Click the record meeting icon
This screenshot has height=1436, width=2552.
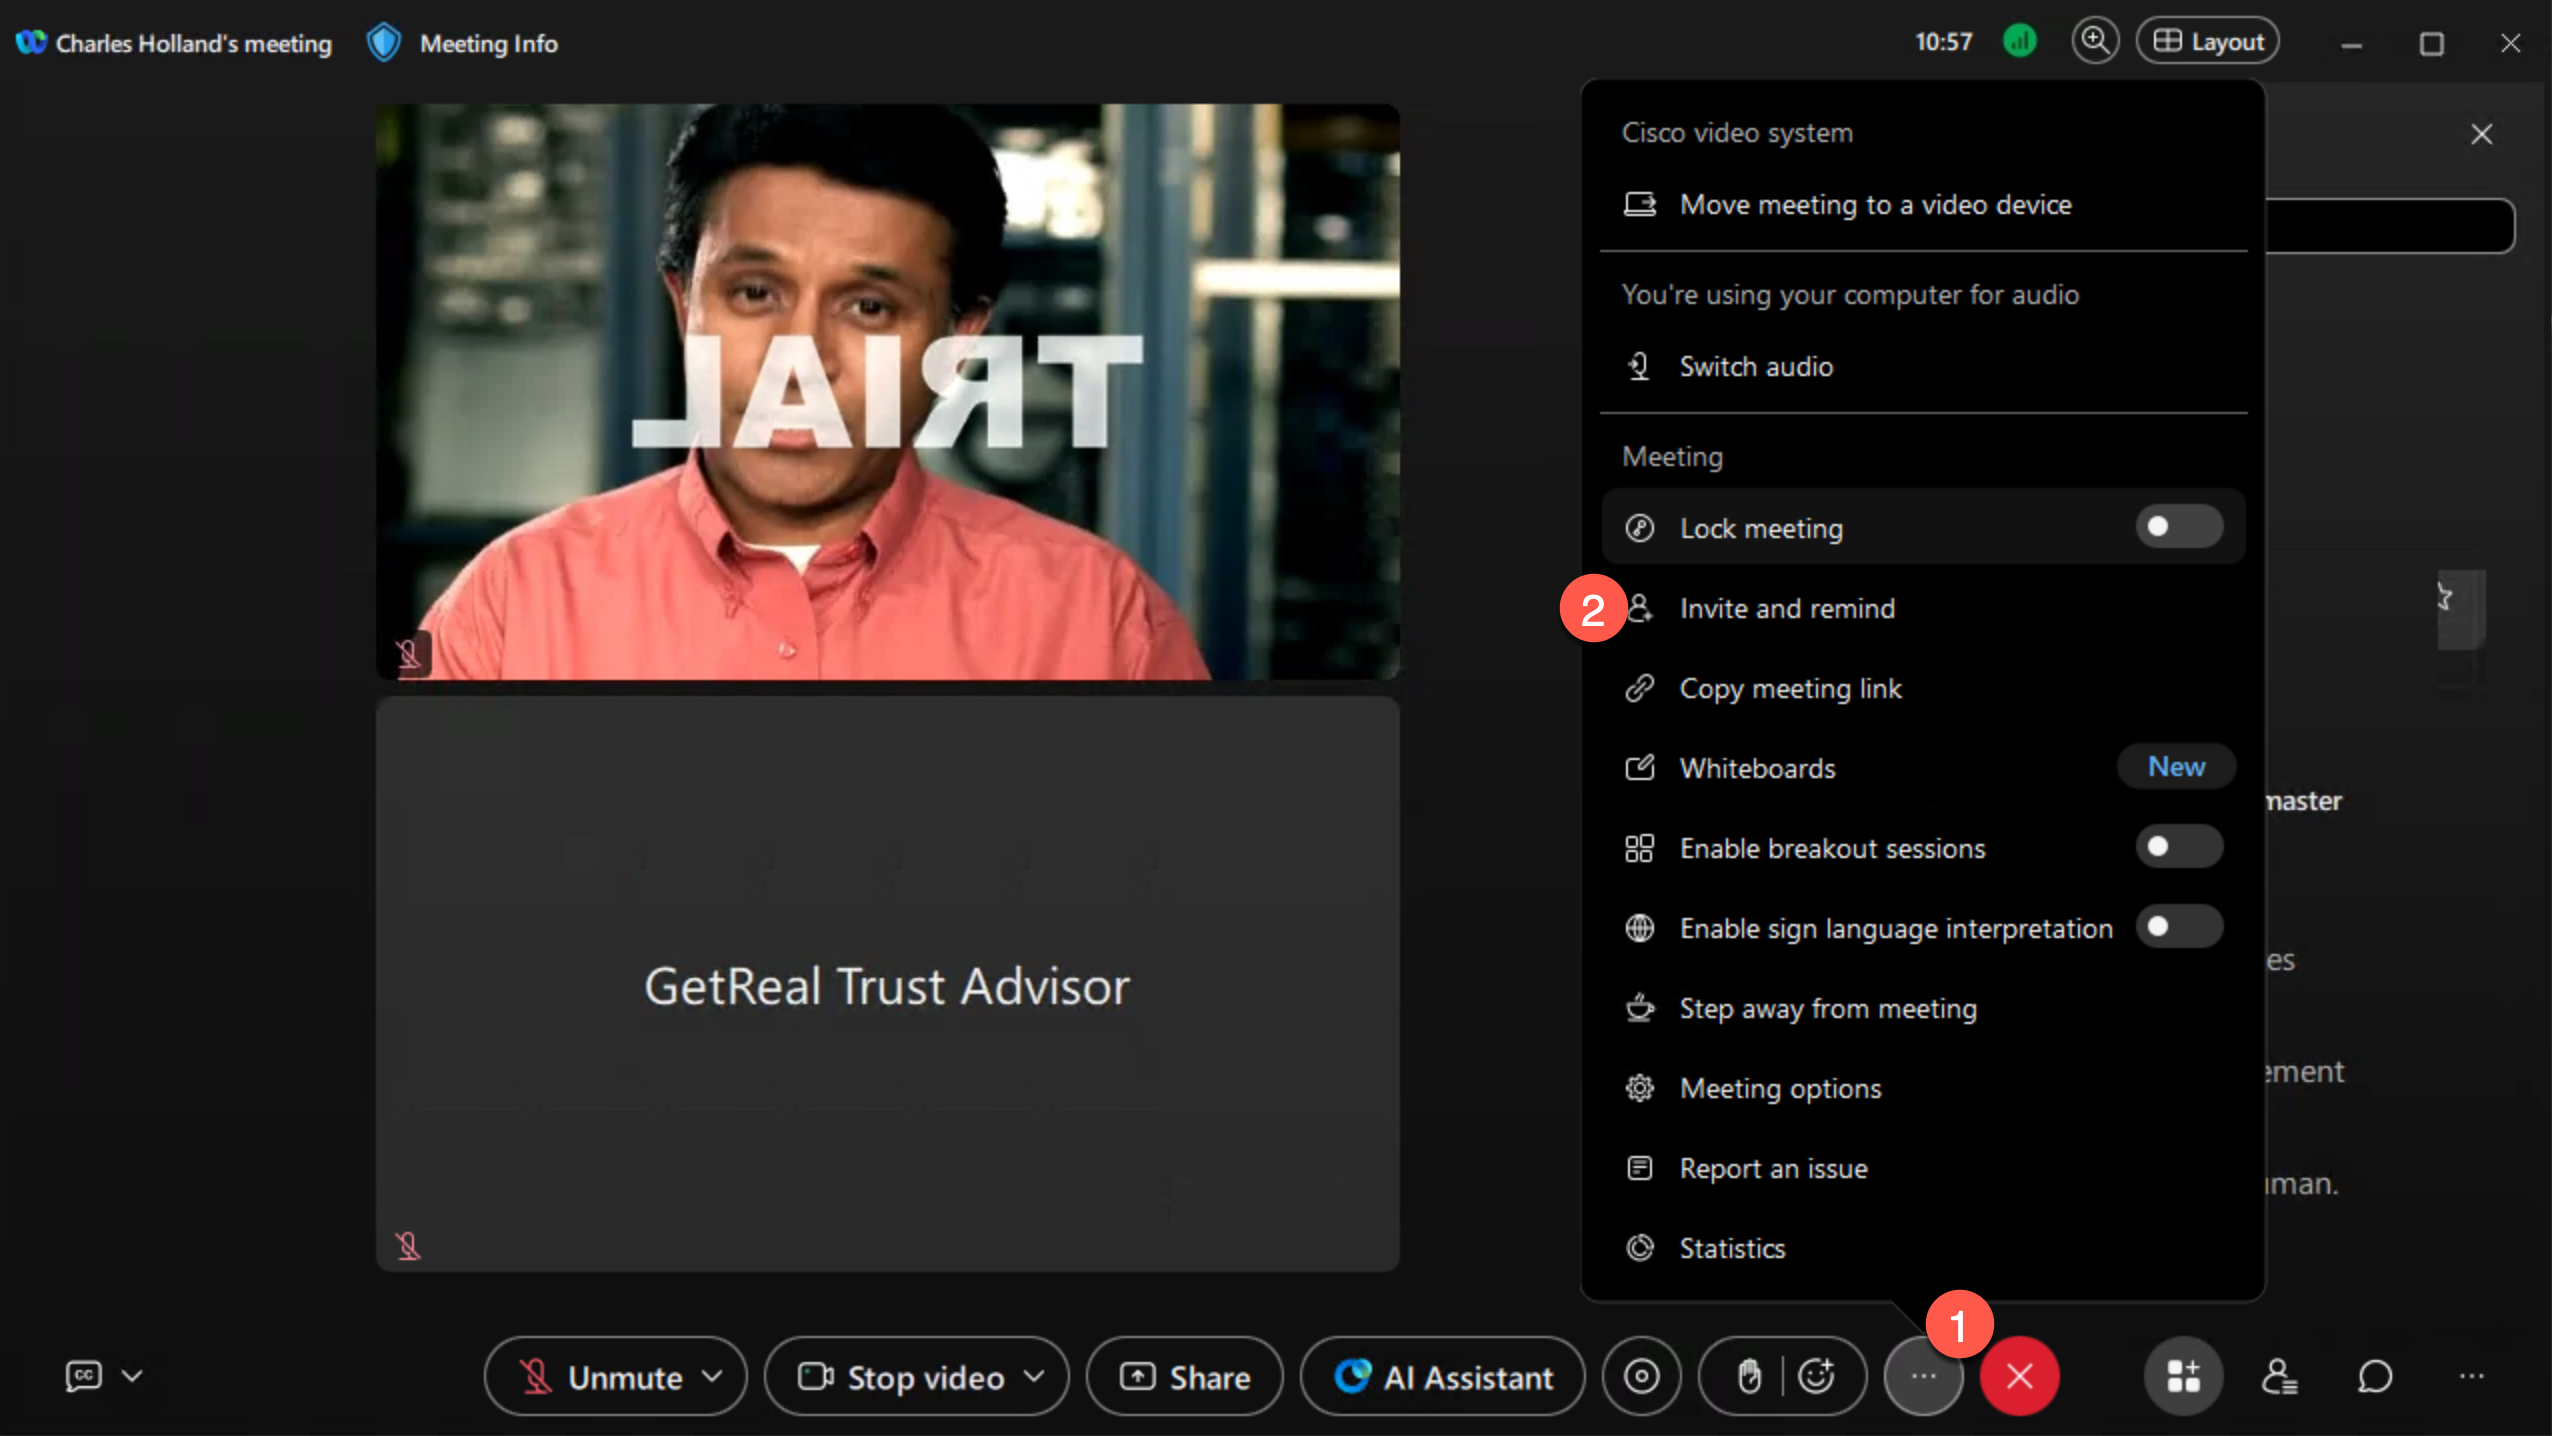point(1641,1377)
